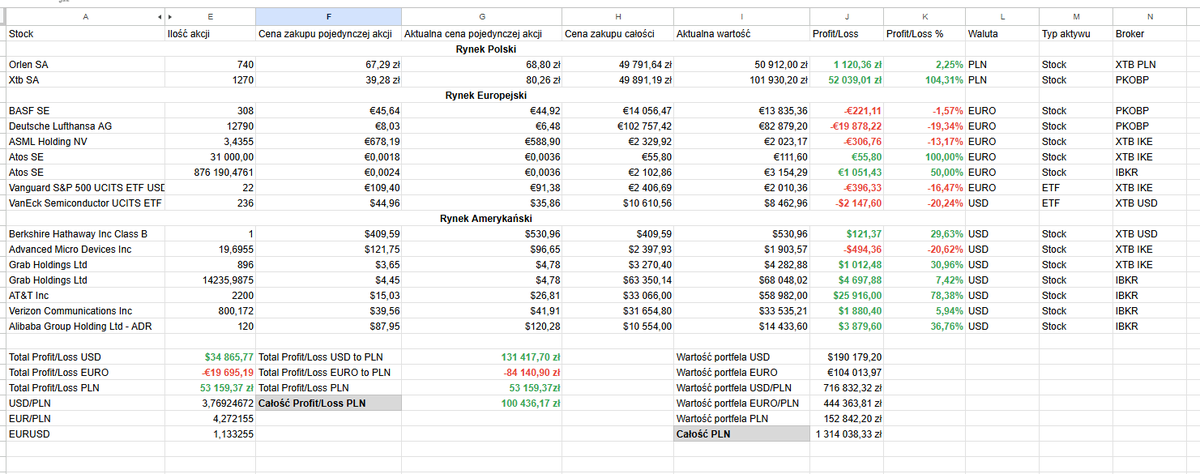Expand hidden columns with the right arrow in column E's header
The height and width of the screenshot is (474, 1200).
coord(170,17)
